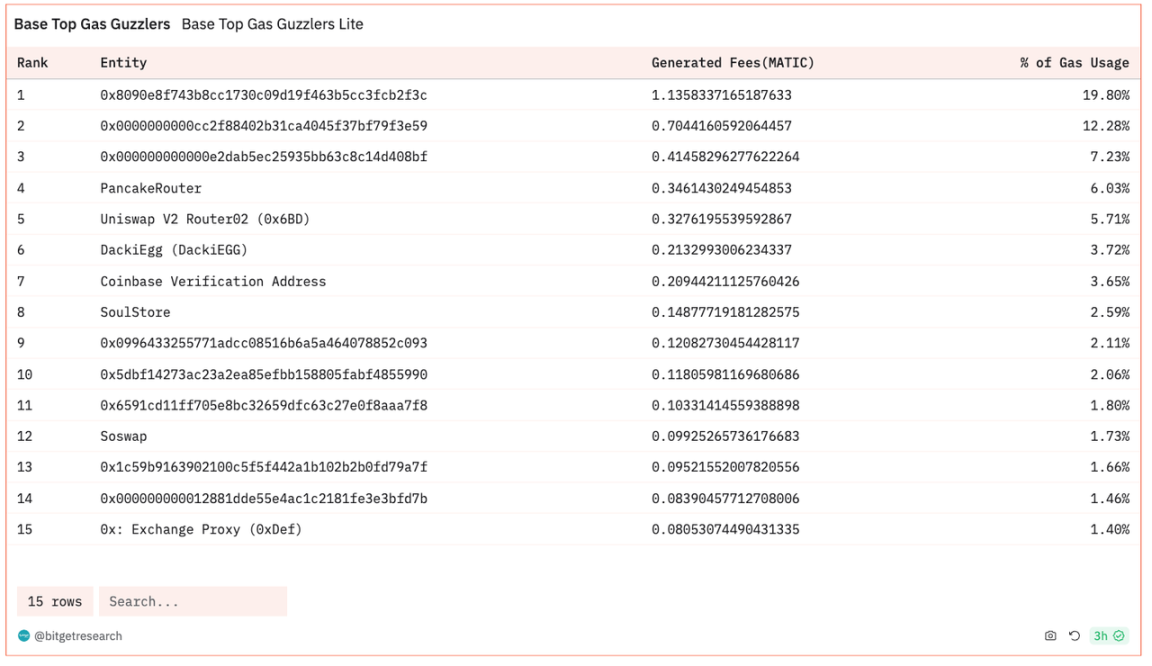Select DackiEgg (DackiEGG) entity cell
1152x666 pixels.
(x=173, y=250)
